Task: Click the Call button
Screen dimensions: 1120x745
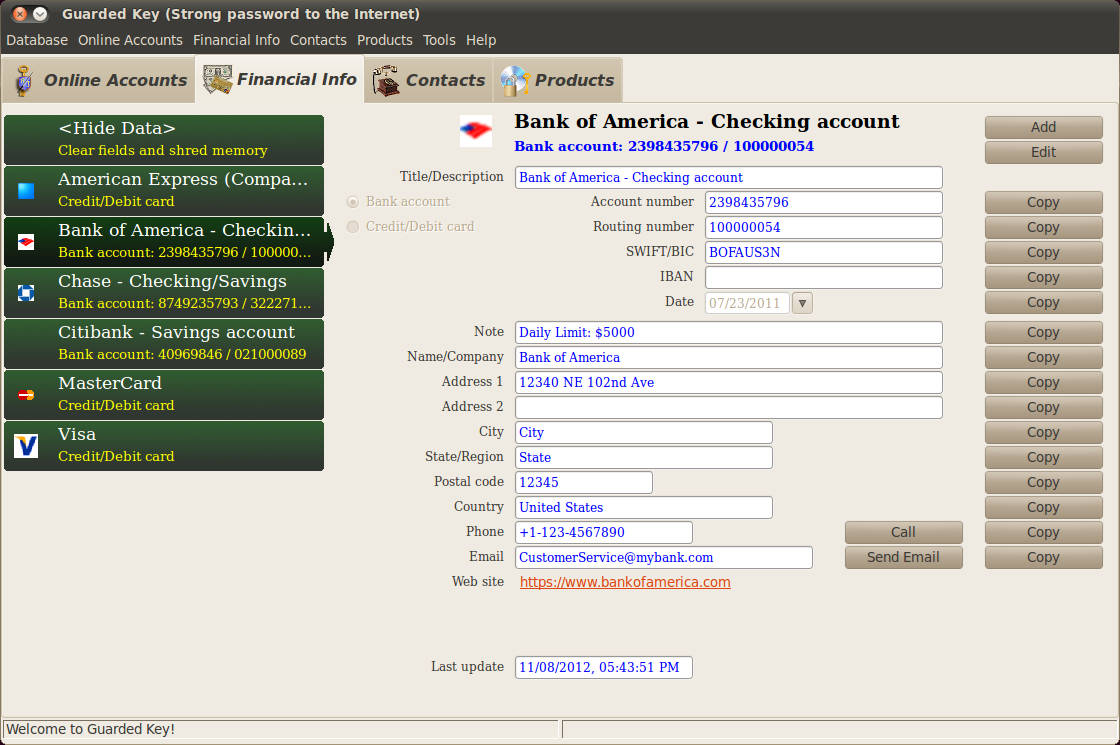Action: 903,532
